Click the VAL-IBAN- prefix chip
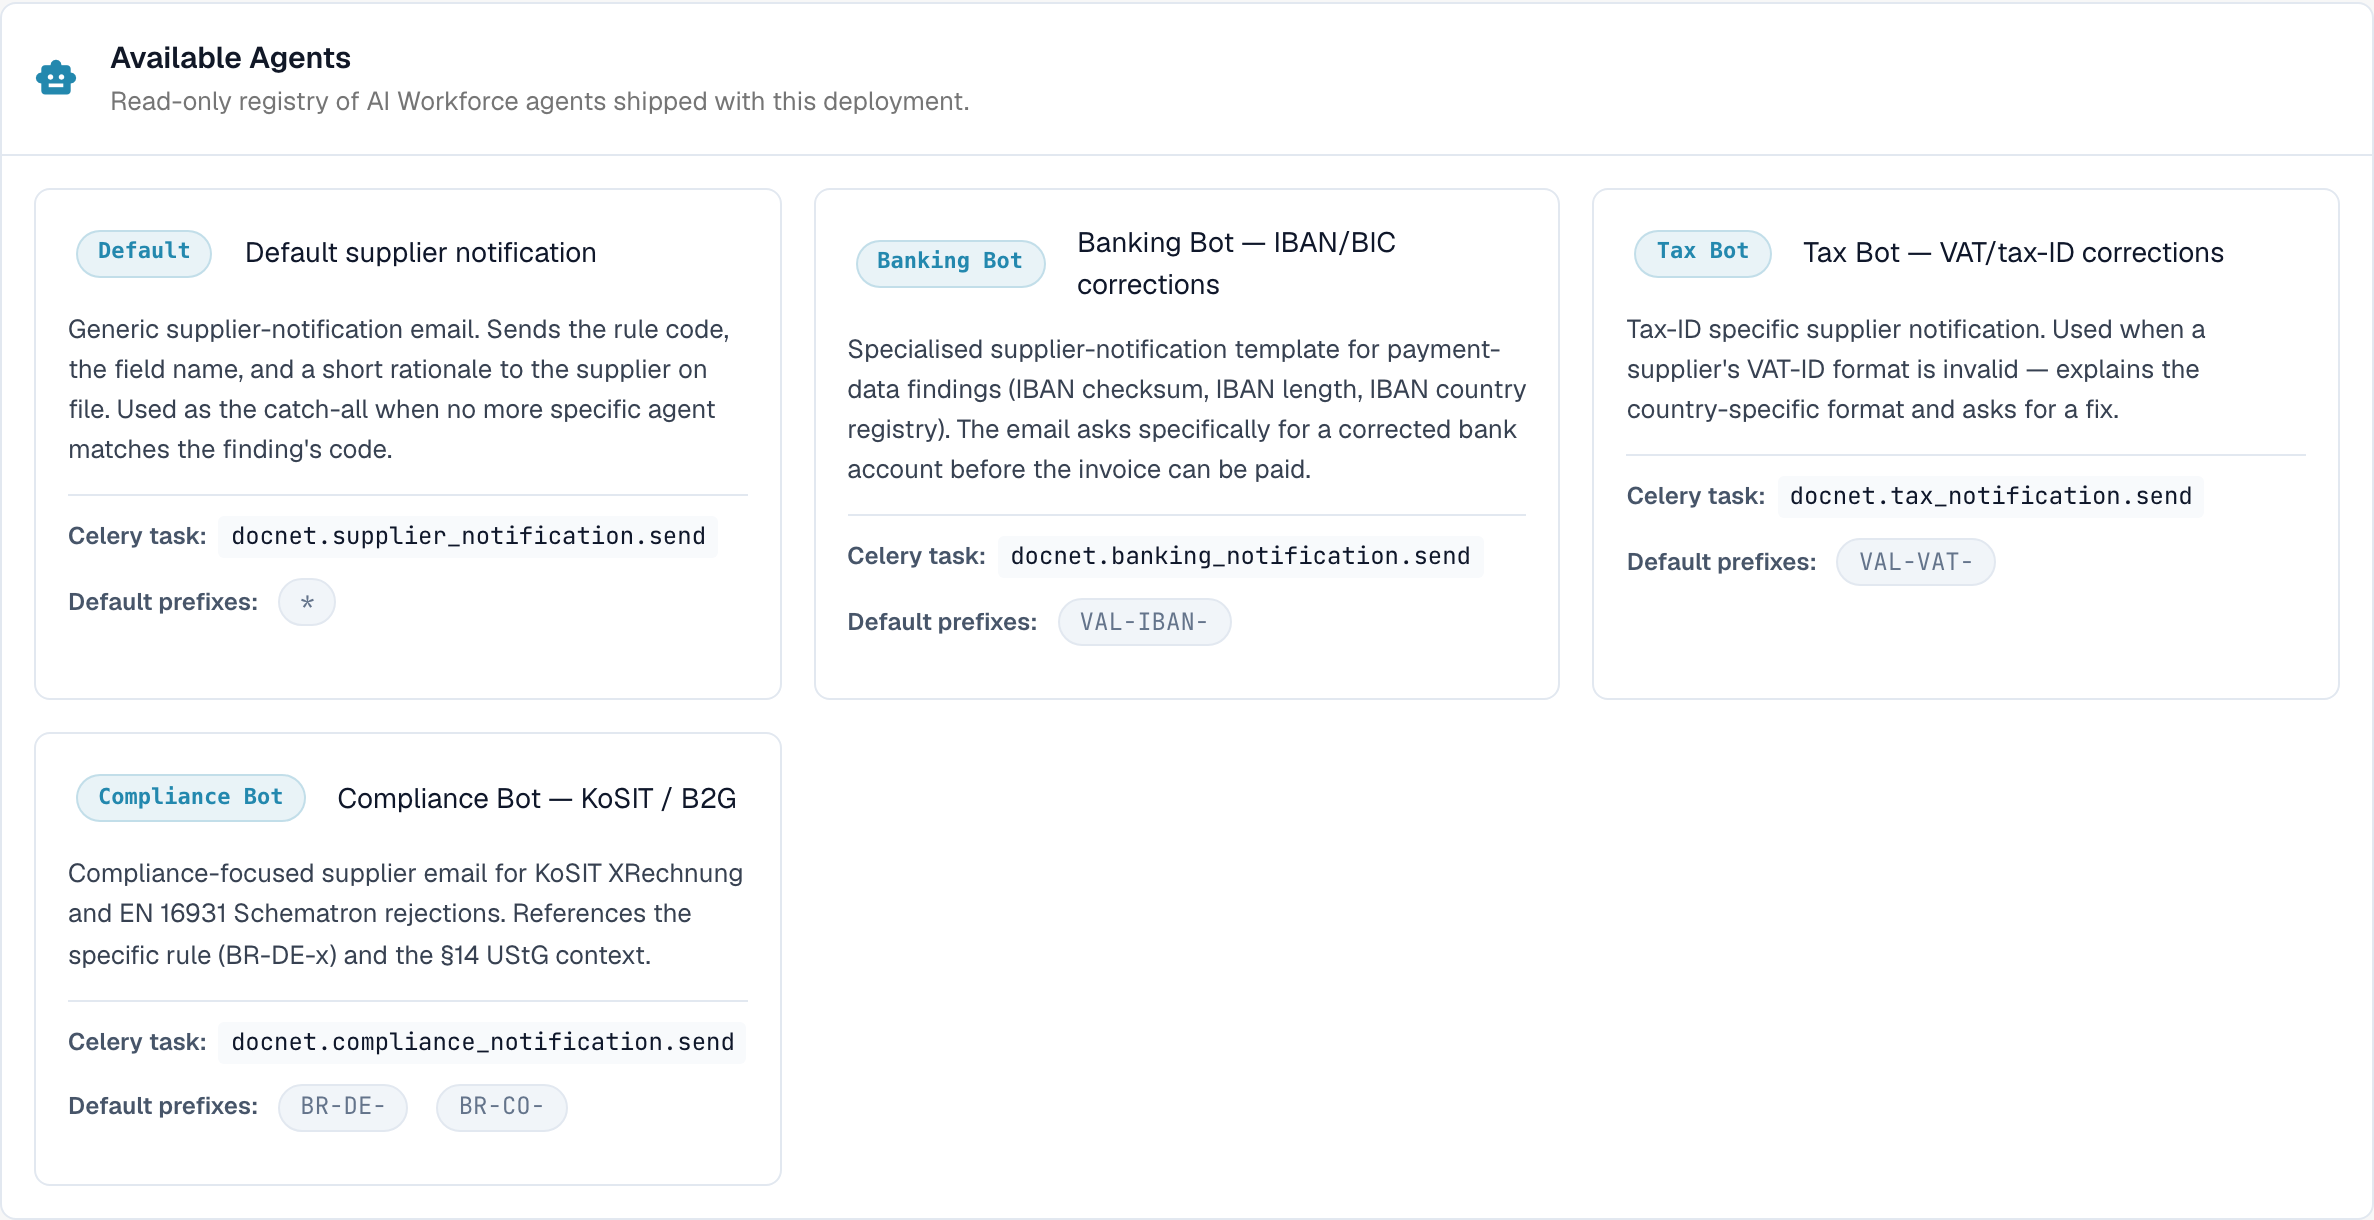Image resolution: width=2374 pixels, height=1220 pixels. pyautogui.click(x=1144, y=622)
